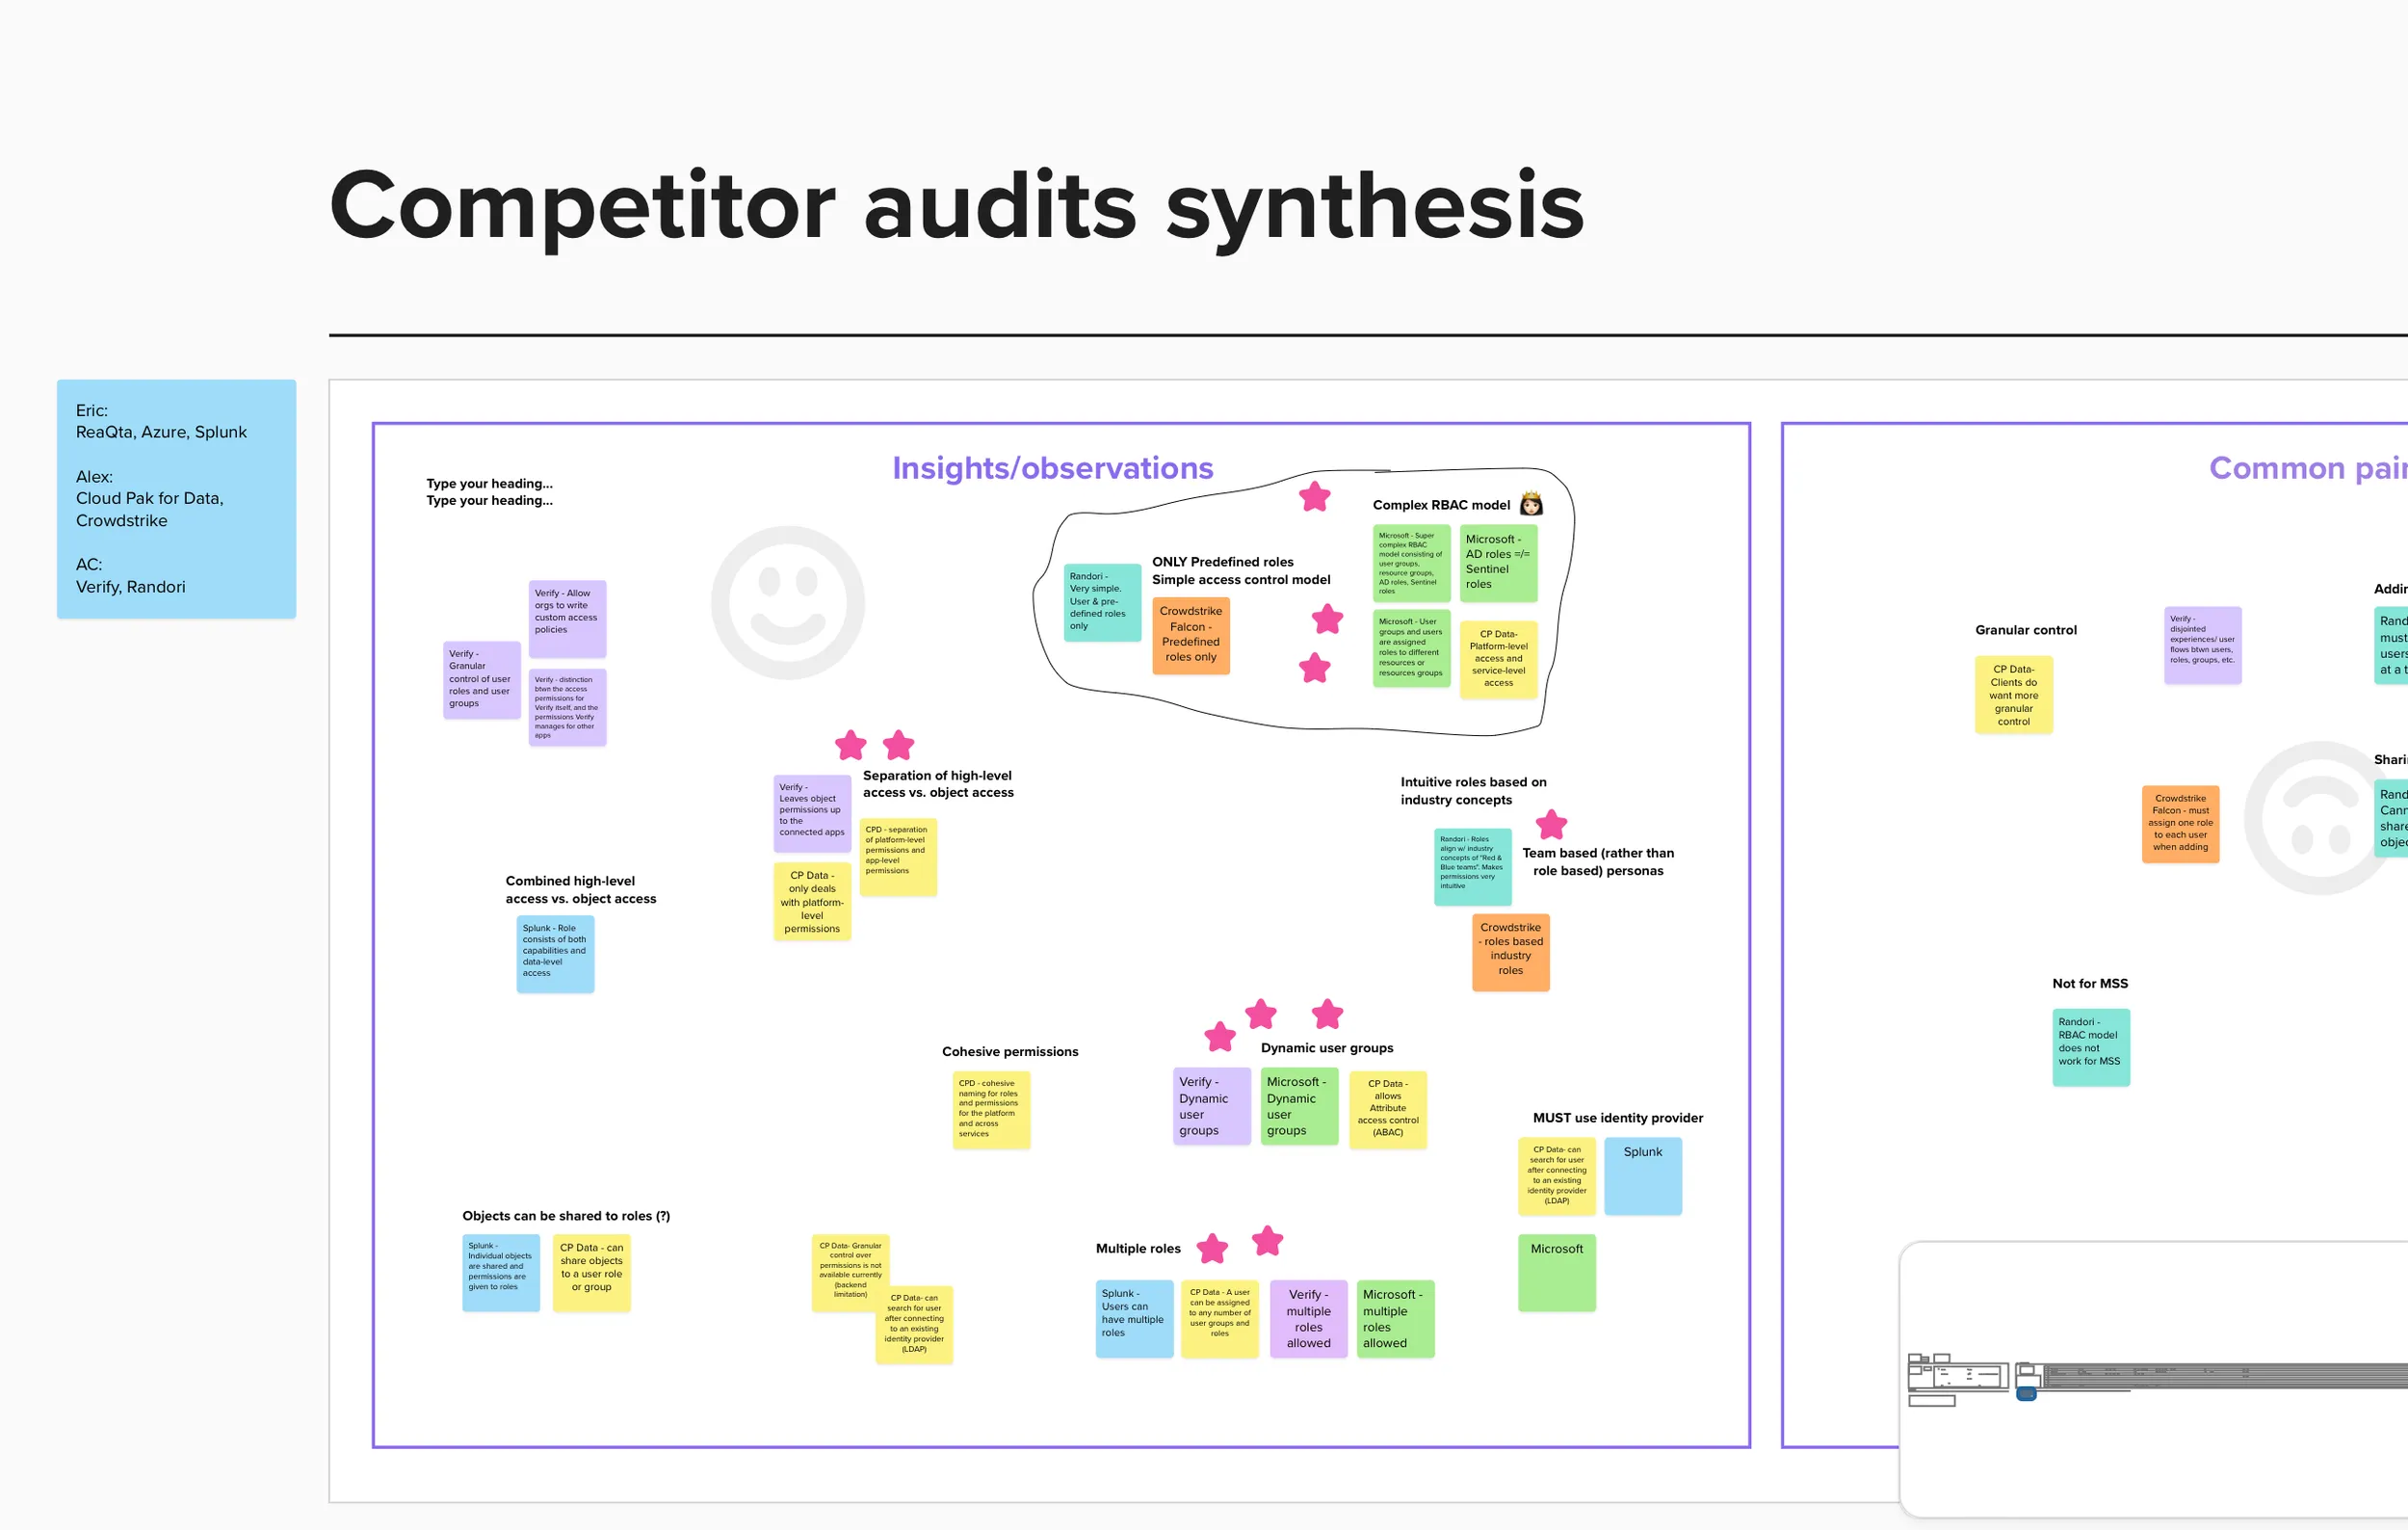Click CP Data- Clients do want more granular note

coord(2014,695)
